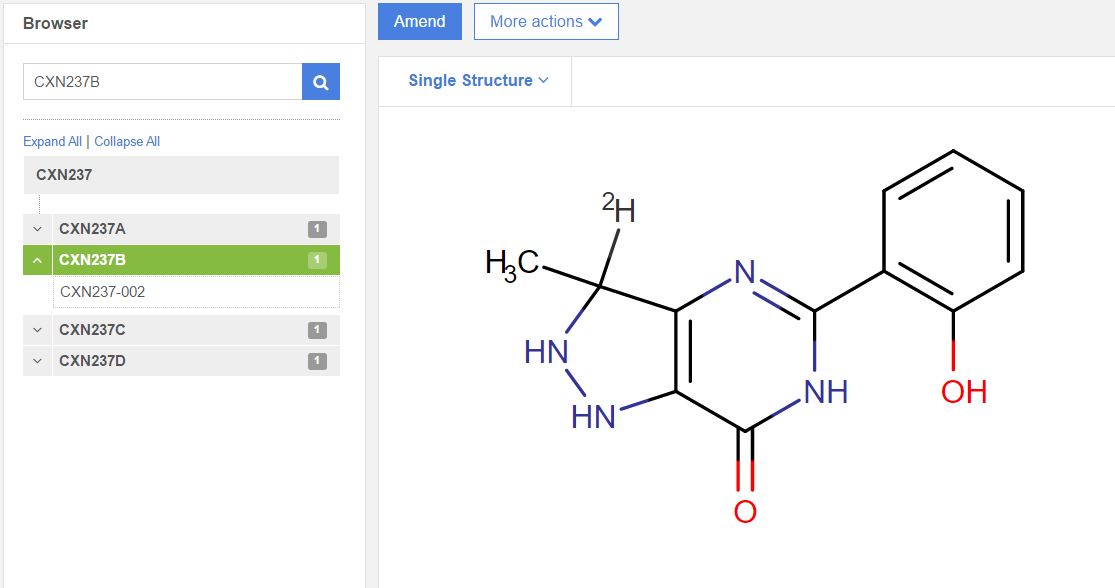Select the CXN237D row label

92,361
